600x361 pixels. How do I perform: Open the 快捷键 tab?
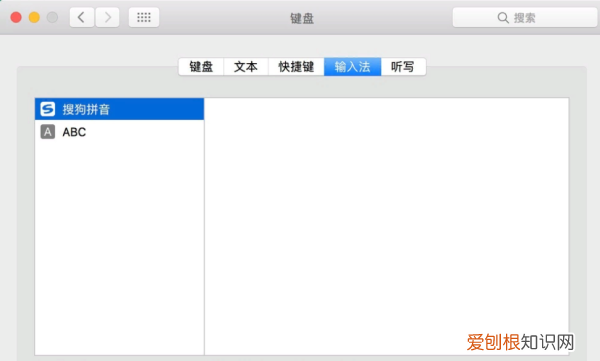(x=296, y=67)
